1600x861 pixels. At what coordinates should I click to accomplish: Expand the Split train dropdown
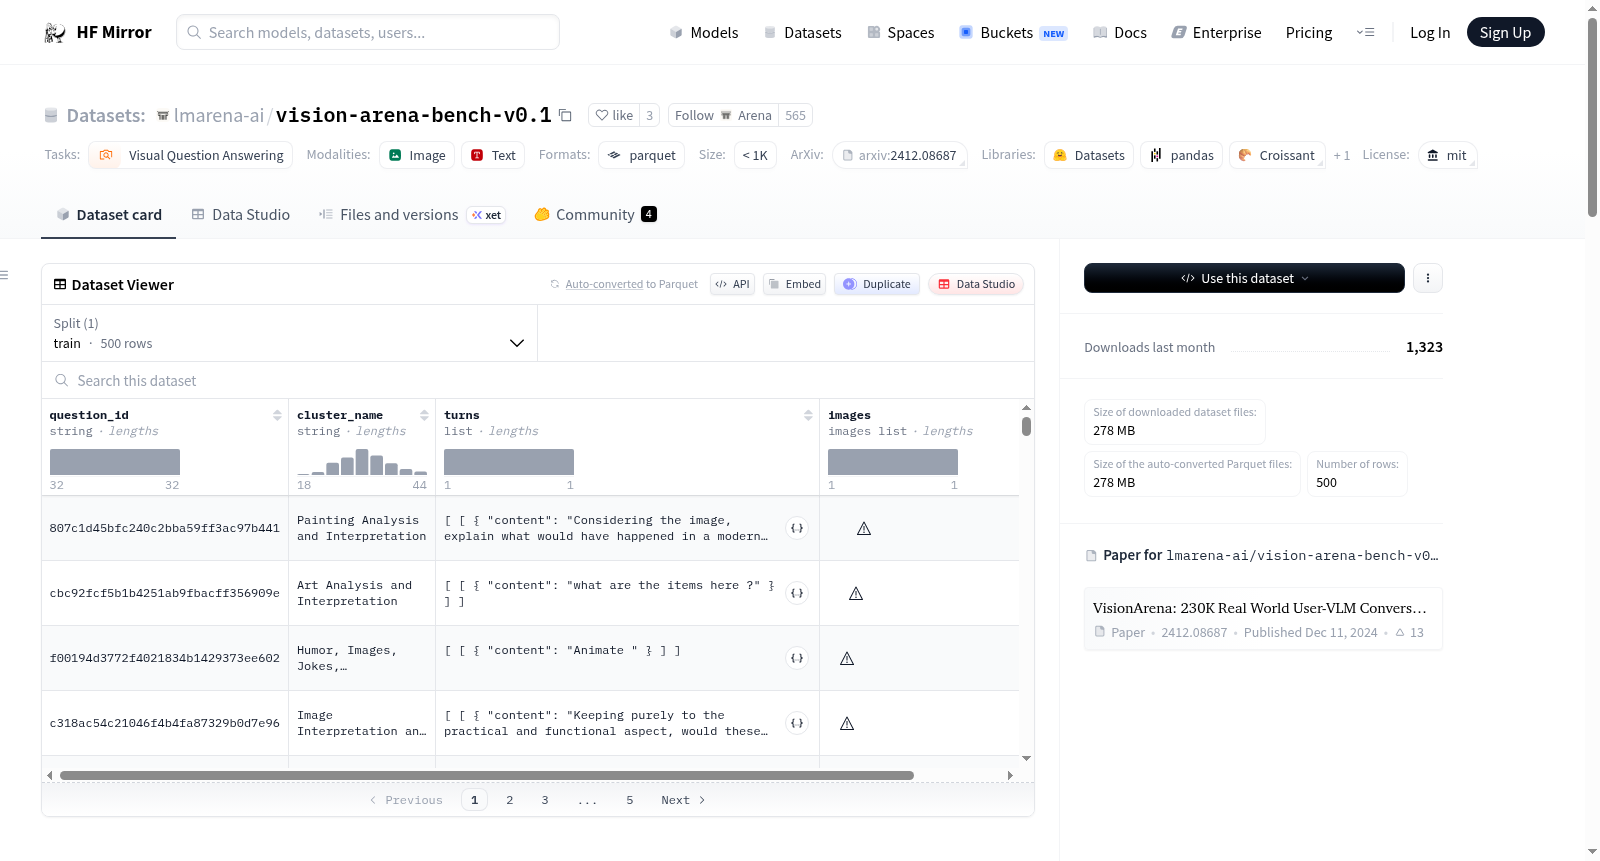[289, 333]
